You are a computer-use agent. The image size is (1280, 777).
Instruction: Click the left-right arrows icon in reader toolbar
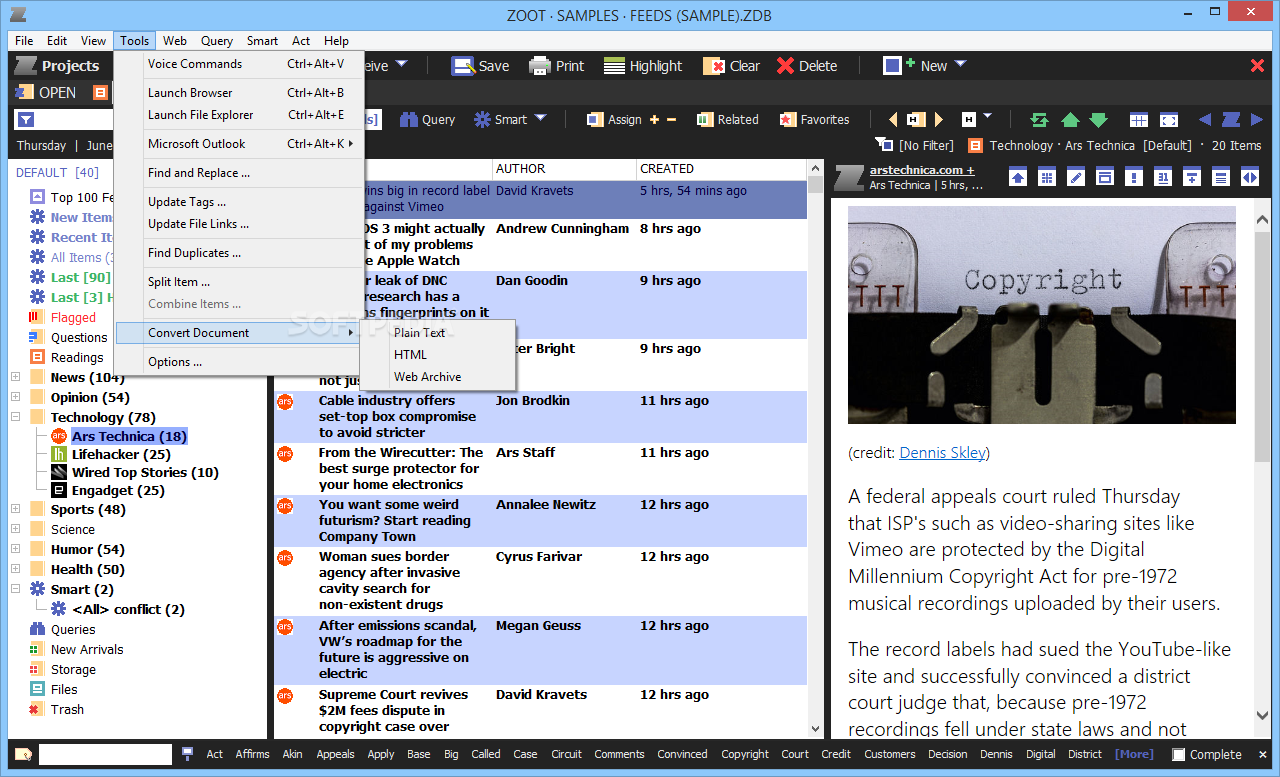(1250, 177)
